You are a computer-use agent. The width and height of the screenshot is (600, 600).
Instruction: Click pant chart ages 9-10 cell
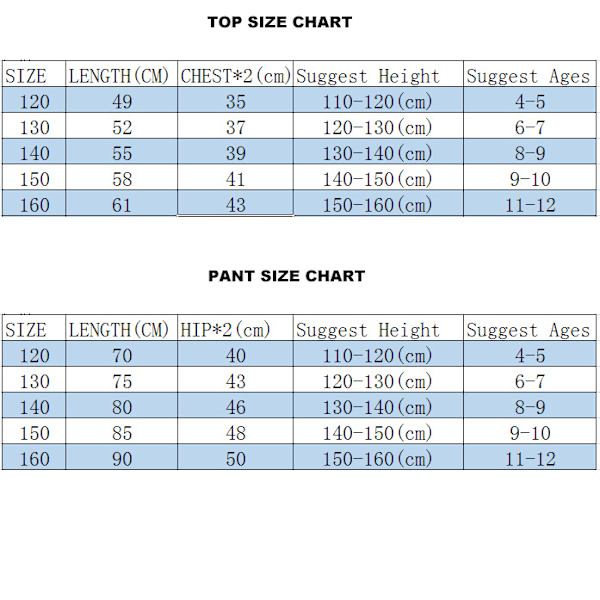(530, 431)
